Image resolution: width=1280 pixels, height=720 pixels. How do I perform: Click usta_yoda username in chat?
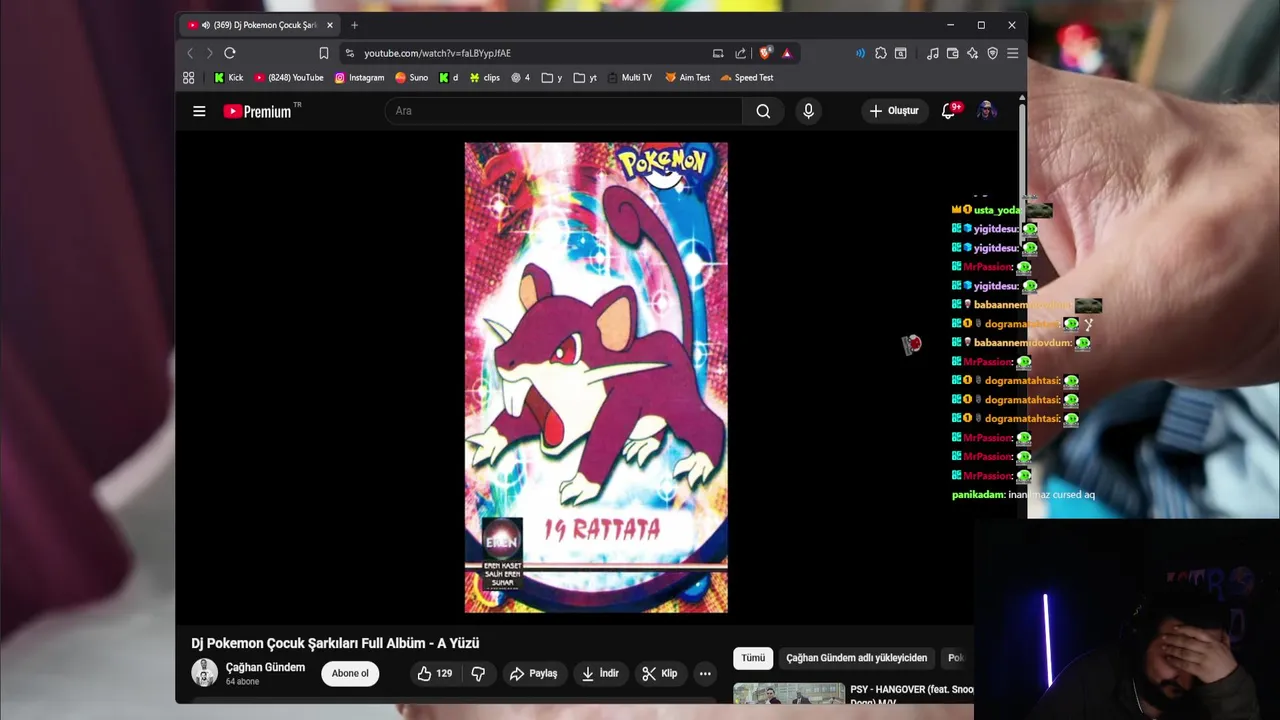pos(996,210)
